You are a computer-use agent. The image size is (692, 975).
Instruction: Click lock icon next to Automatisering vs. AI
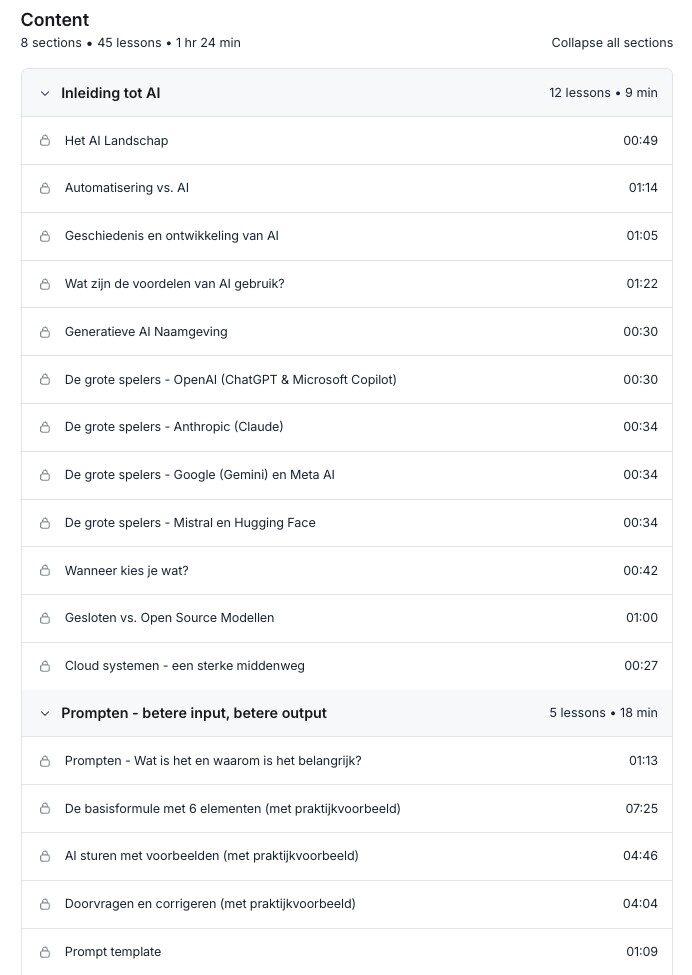click(44, 189)
